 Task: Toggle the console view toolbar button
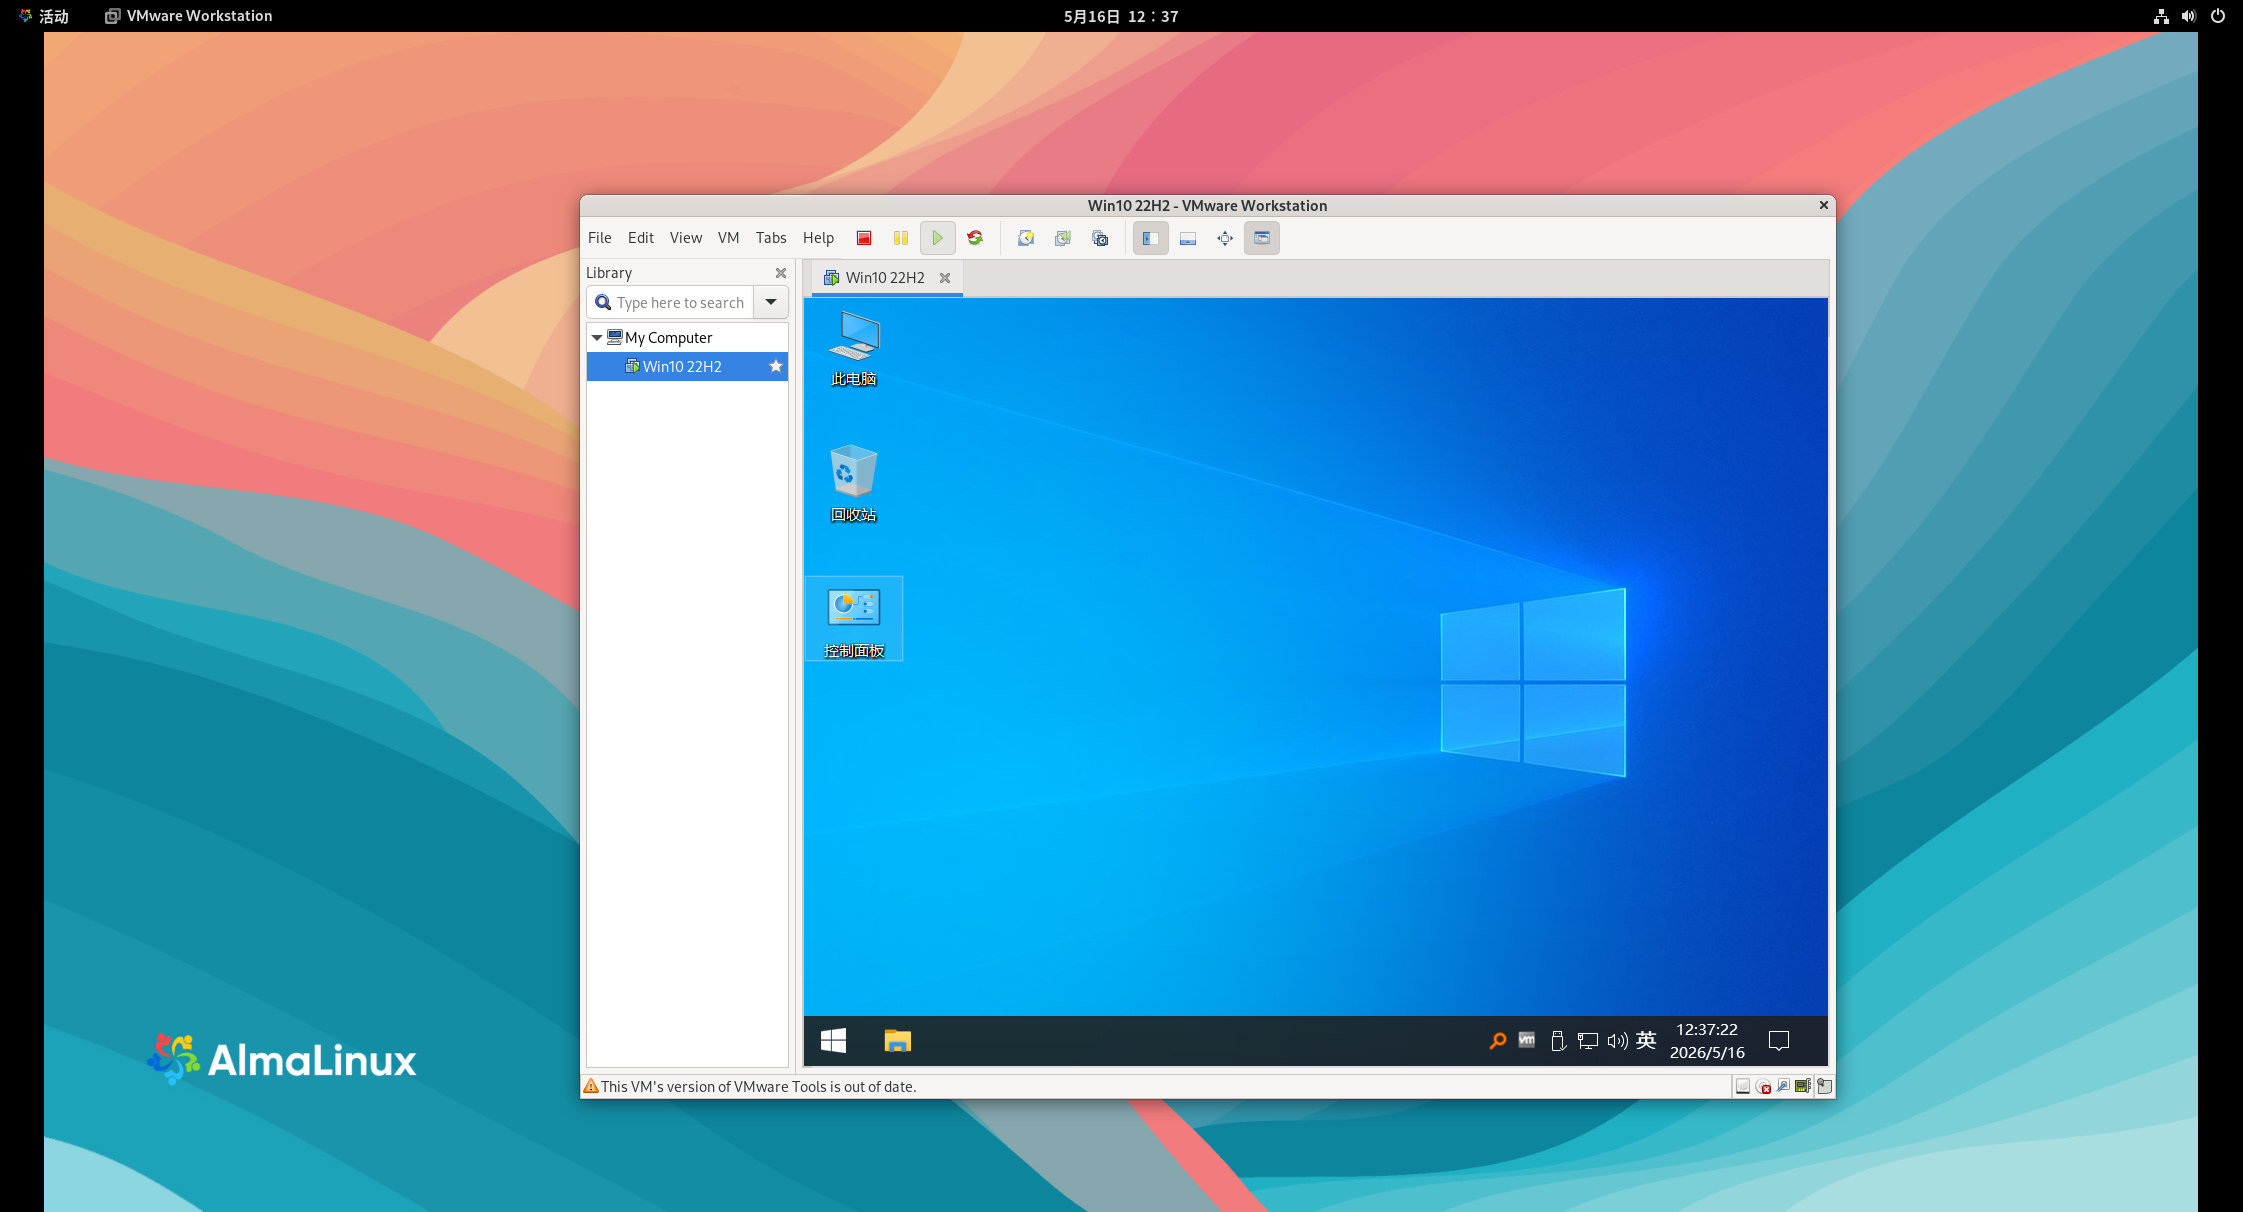click(x=1262, y=238)
